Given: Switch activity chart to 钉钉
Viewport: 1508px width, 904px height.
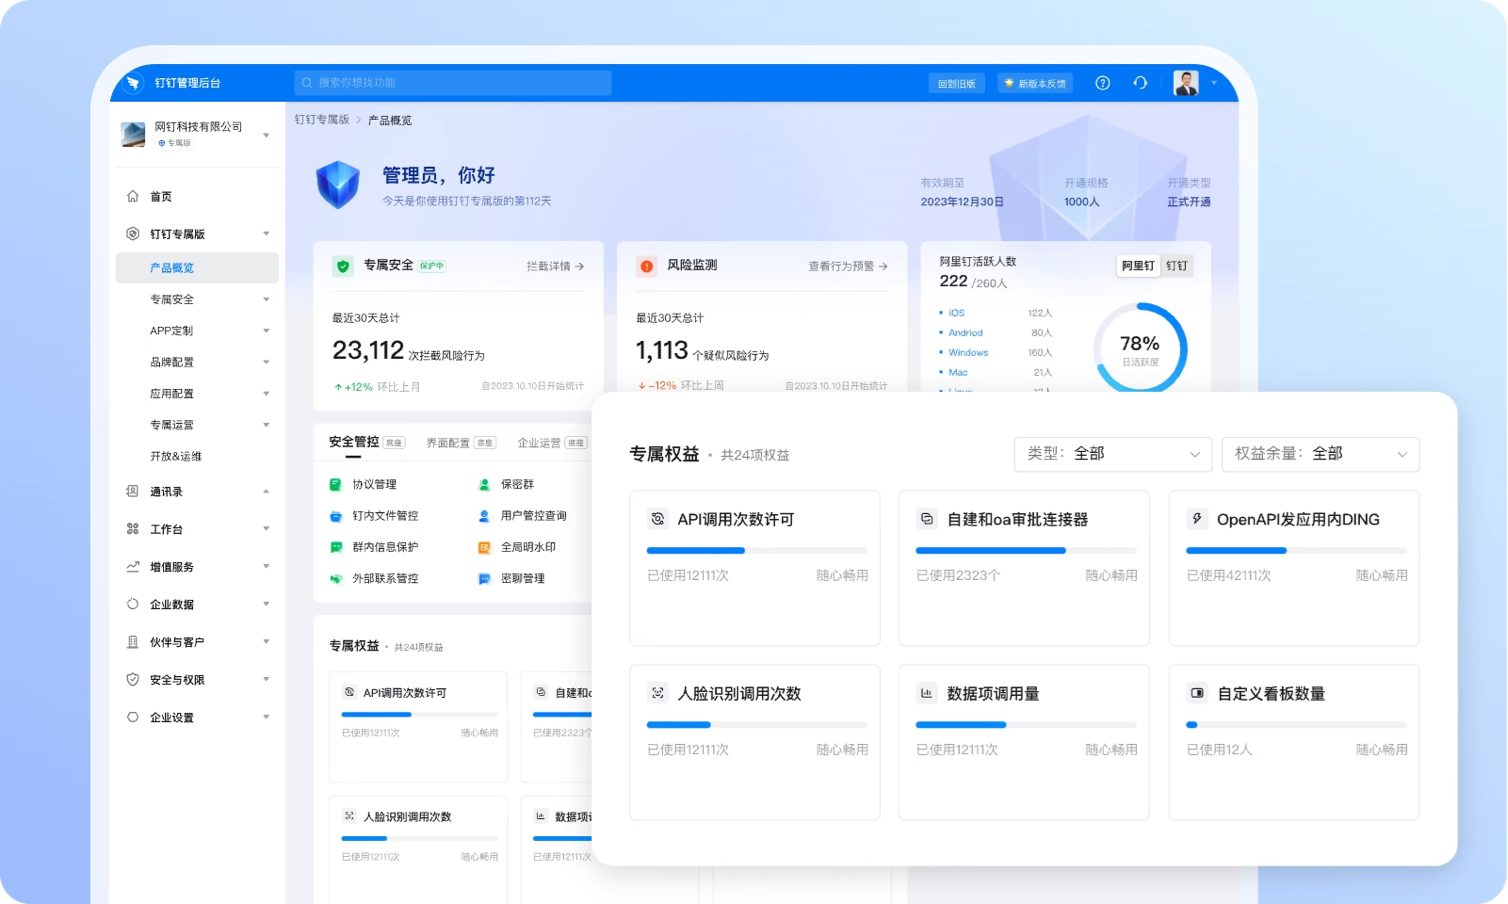Looking at the screenshot, I should 1177,266.
